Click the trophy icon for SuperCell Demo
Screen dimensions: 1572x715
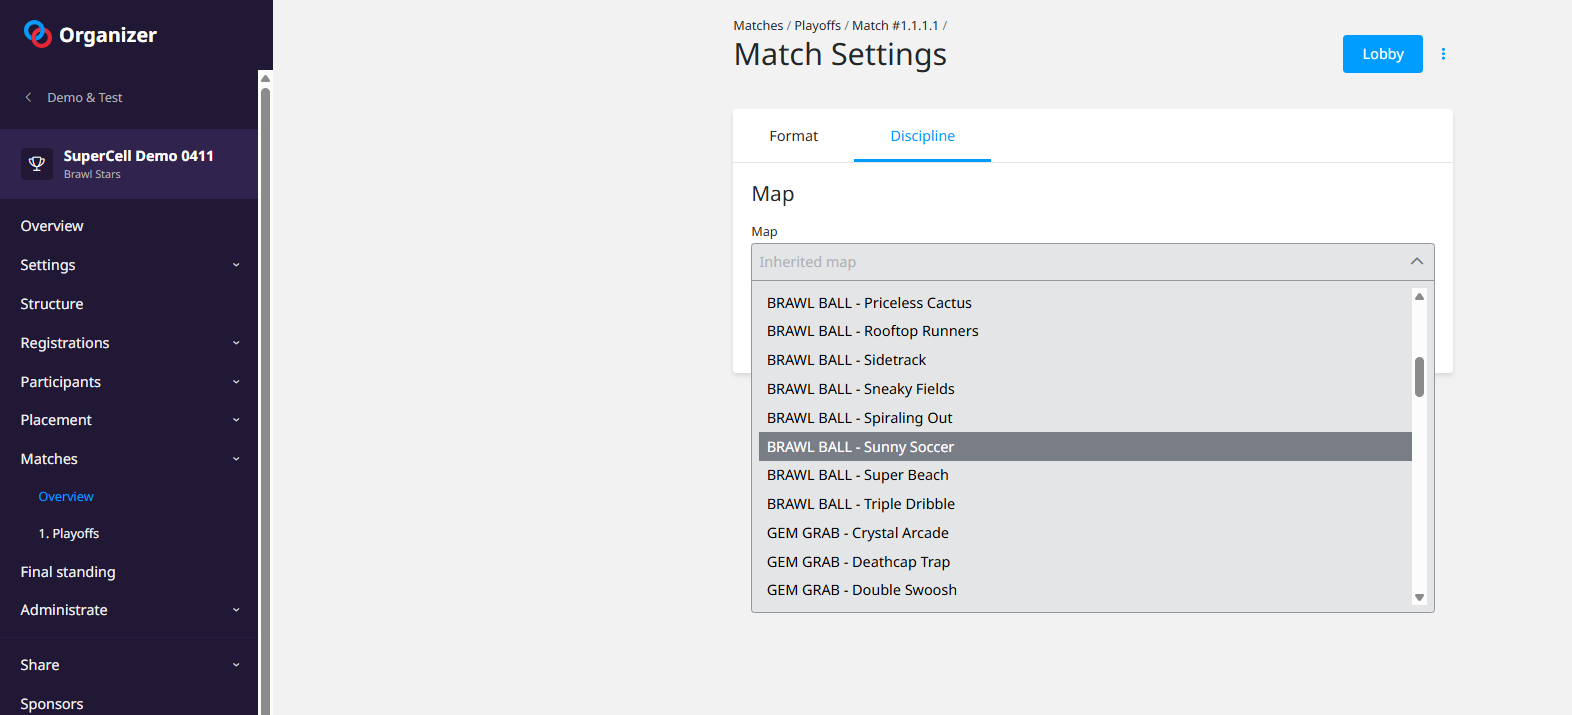[37, 164]
